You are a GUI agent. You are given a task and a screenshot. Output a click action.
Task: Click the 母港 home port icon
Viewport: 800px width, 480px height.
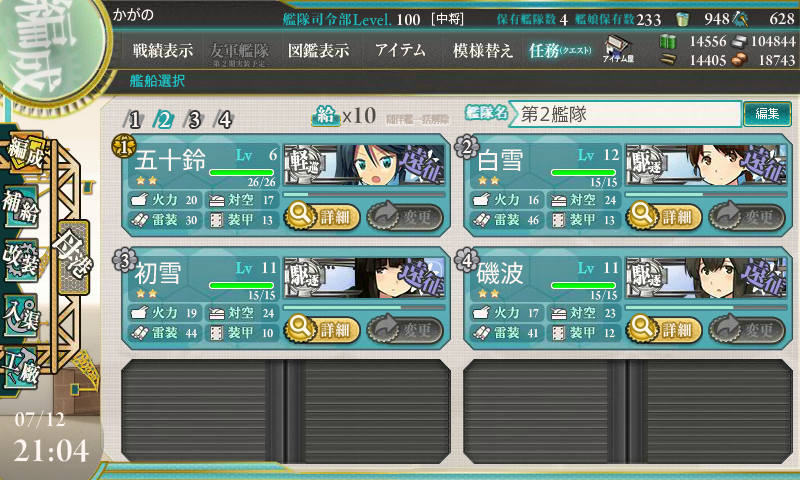[74, 258]
